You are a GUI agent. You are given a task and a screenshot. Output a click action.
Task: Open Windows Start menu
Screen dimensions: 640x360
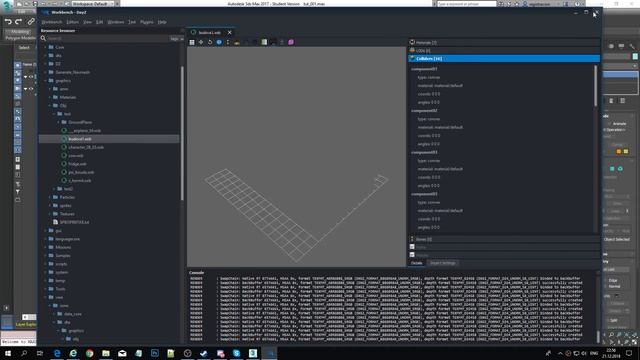8,353
